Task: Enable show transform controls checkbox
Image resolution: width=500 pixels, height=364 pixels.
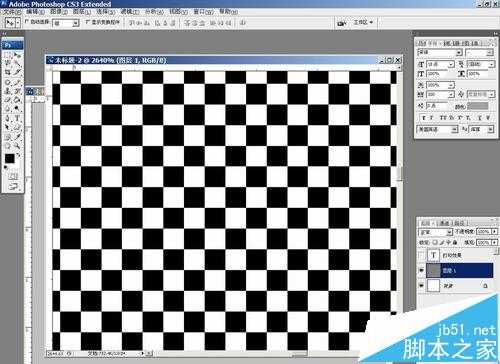Action: tap(87, 22)
